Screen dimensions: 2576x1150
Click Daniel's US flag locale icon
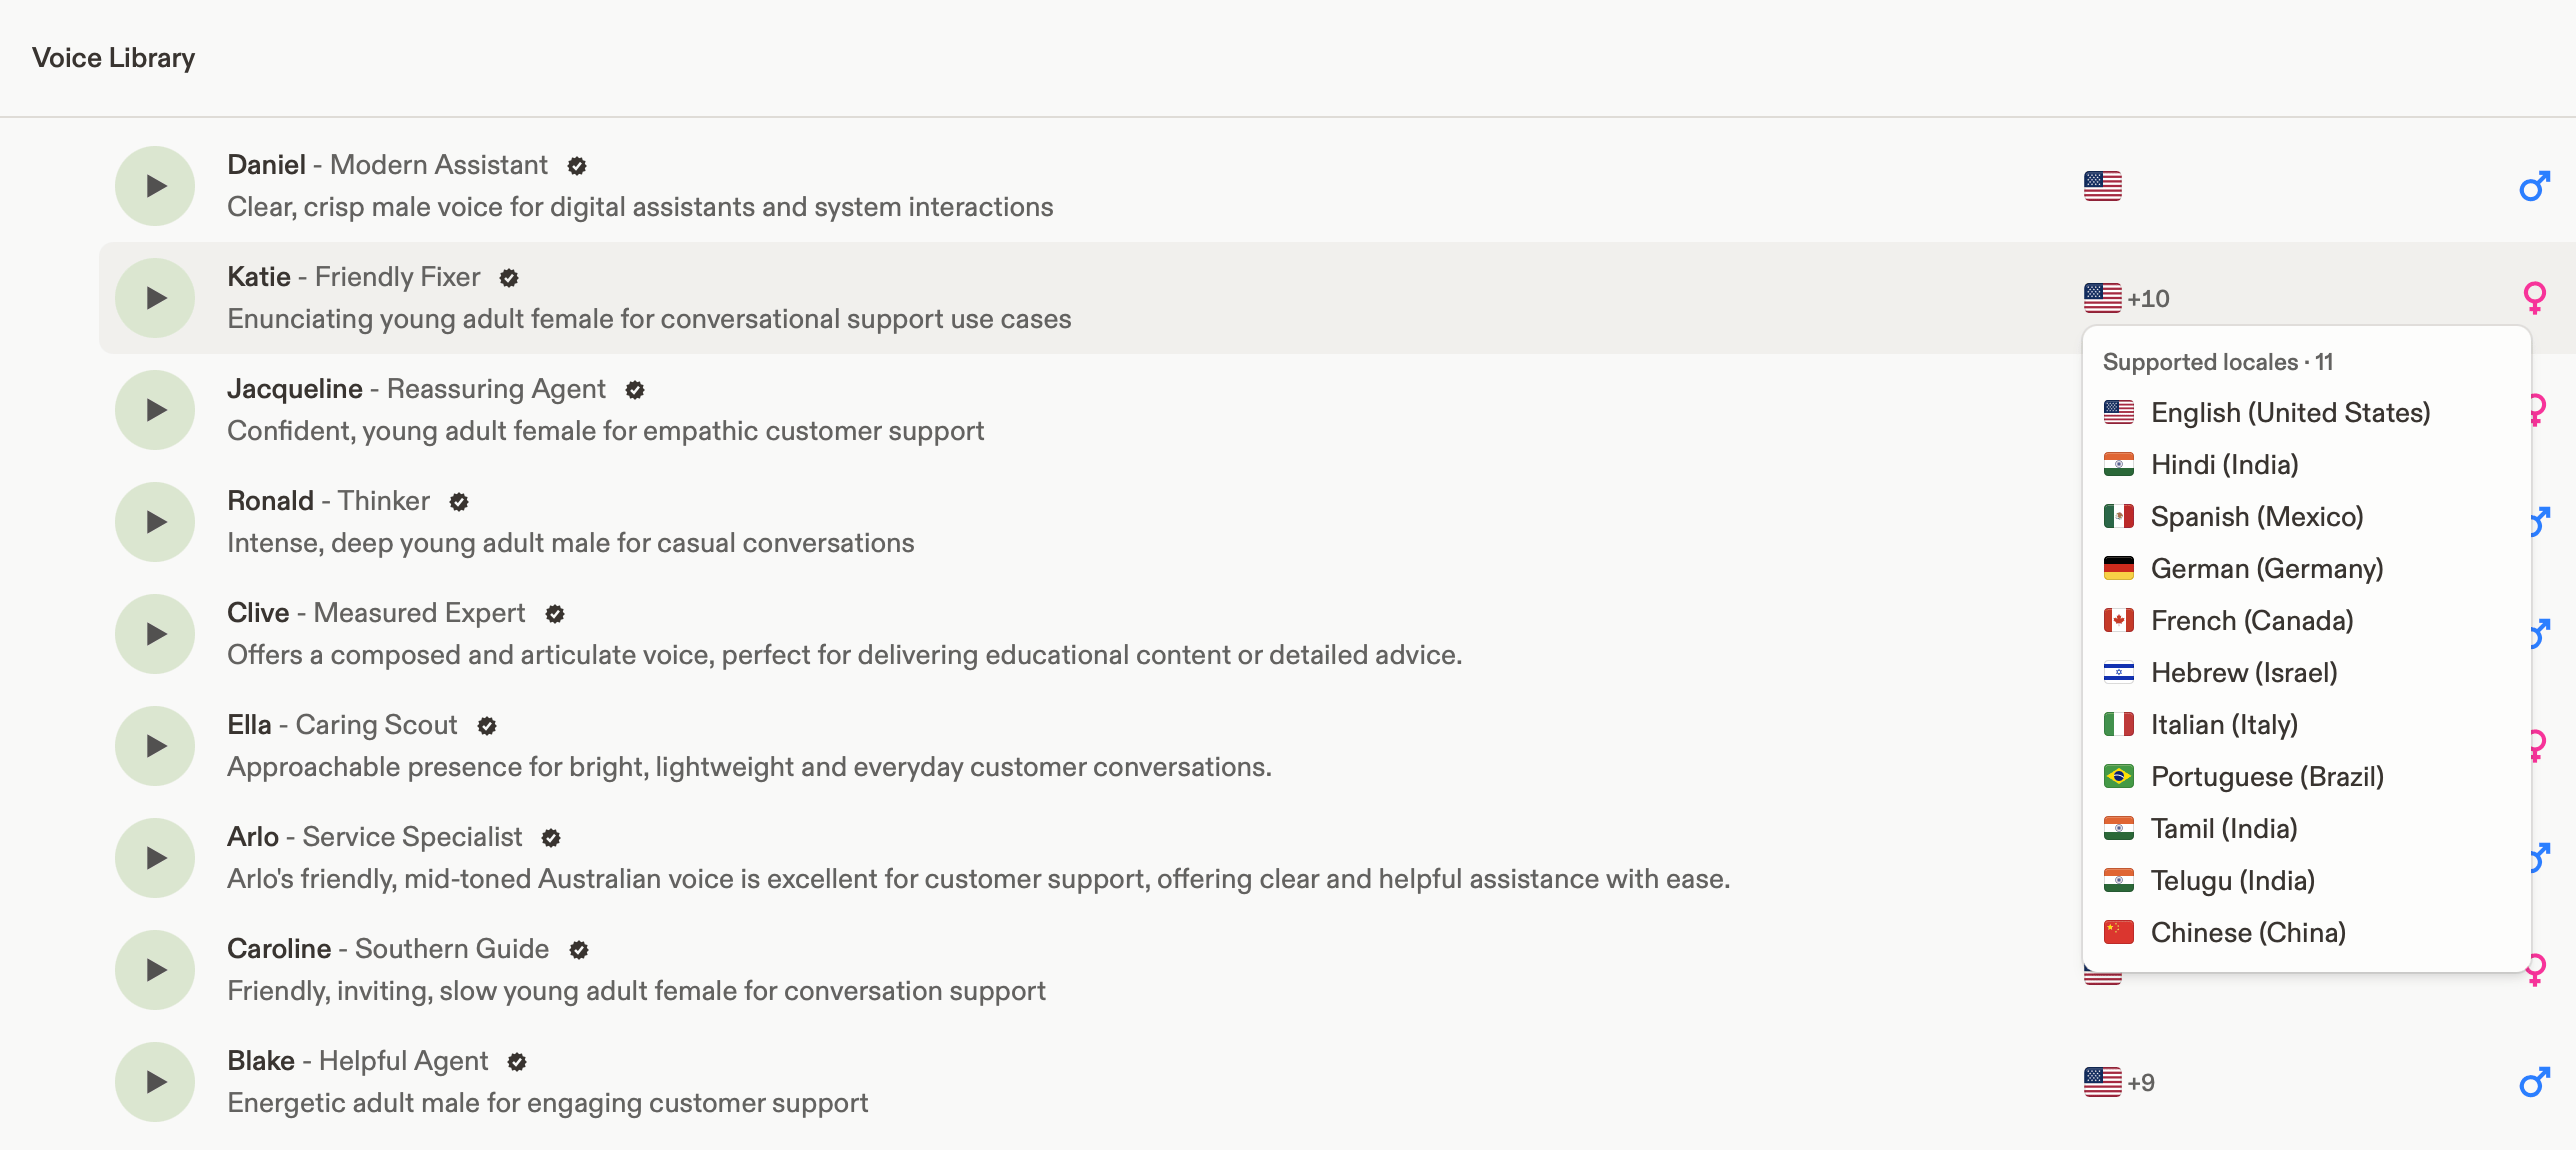click(x=2102, y=186)
